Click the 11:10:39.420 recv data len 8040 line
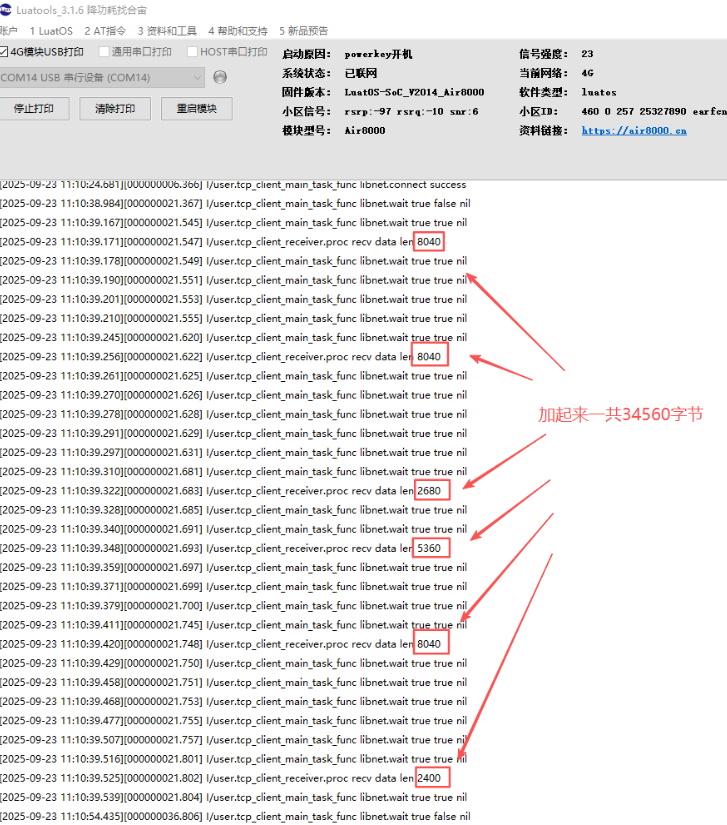Viewport: 727px width, 825px height. 221,644
